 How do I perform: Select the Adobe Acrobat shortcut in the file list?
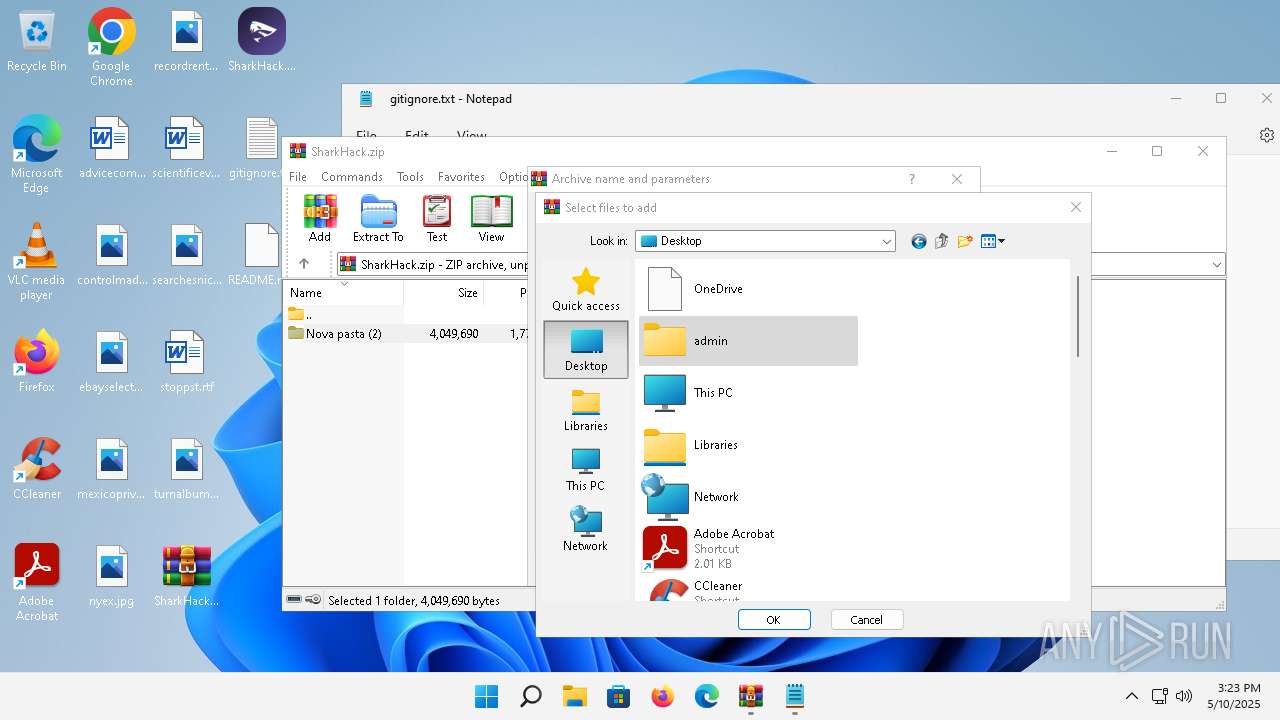(748, 549)
